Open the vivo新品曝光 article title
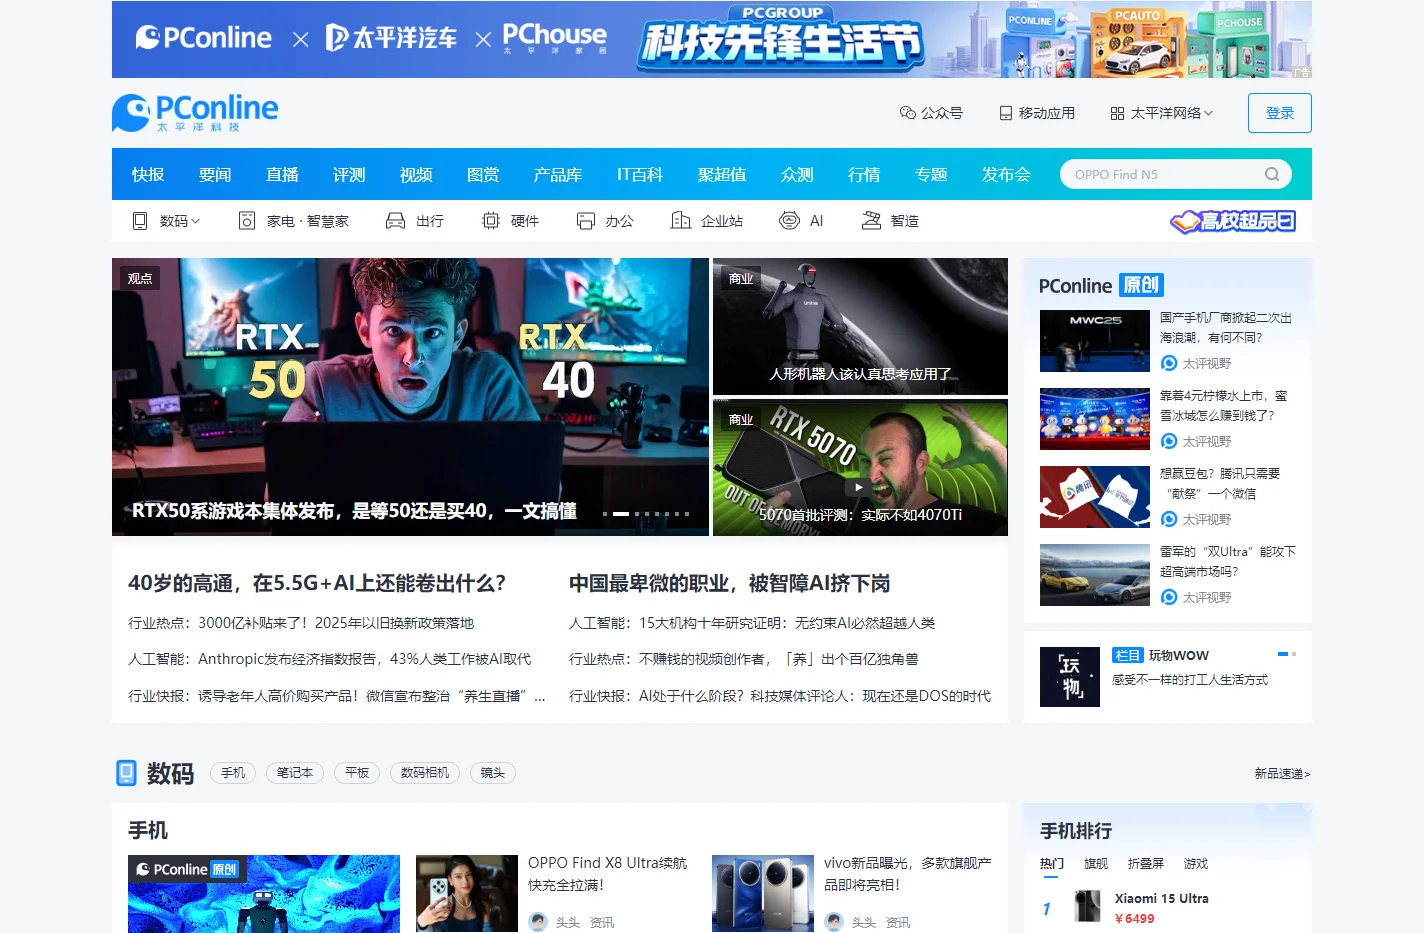Image resolution: width=1424 pixels, height=933 pixels. click(908, 874)
